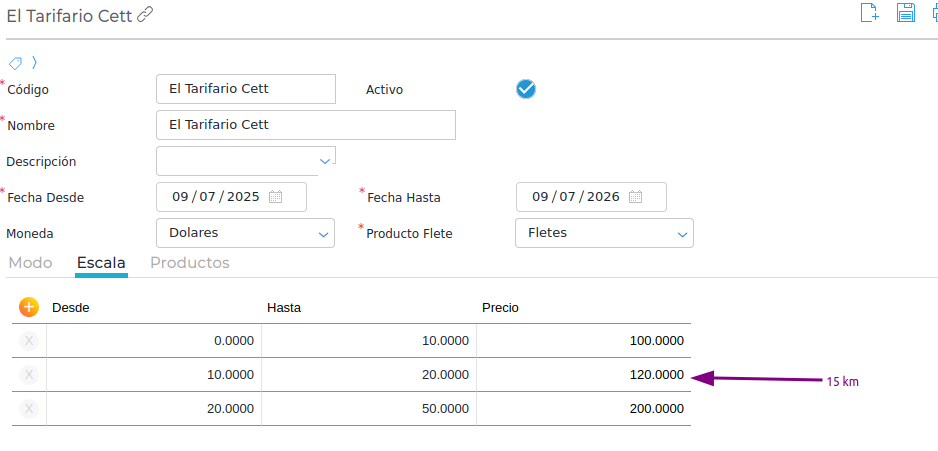Click the link icon beside the title

pos(145,15)
